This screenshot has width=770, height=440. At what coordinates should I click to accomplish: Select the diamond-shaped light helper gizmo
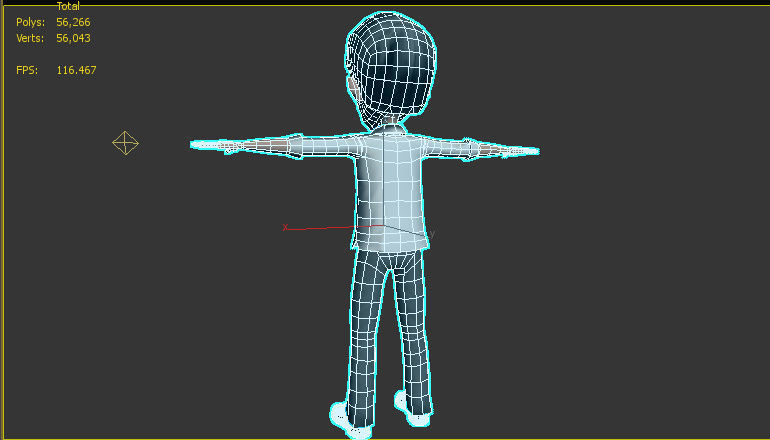coord(125,143)
